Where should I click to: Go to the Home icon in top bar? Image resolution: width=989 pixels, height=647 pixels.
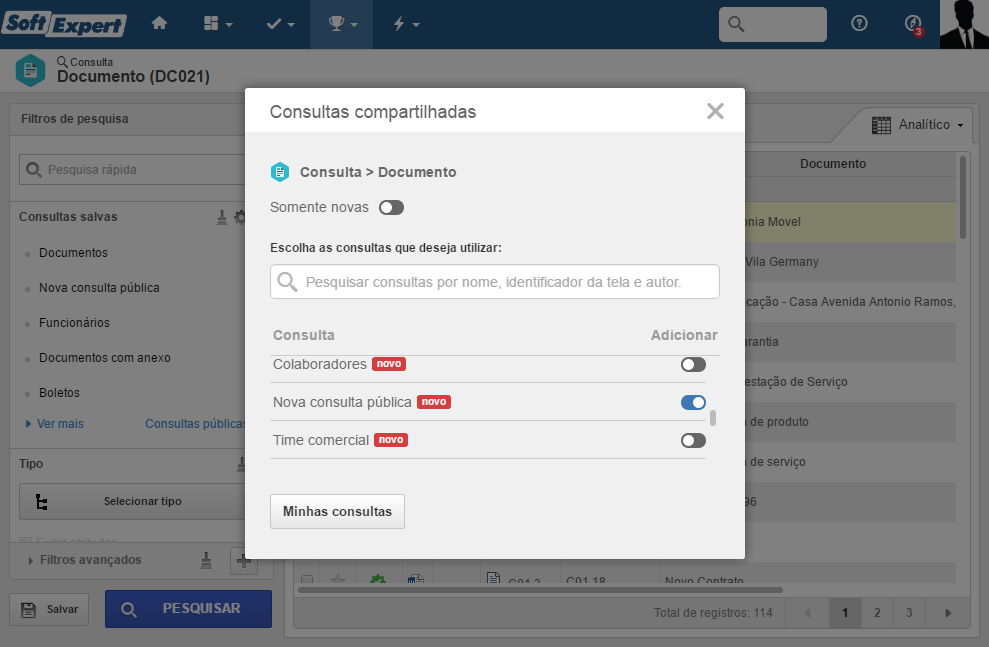pyautogui.click(x=160, y=24)
